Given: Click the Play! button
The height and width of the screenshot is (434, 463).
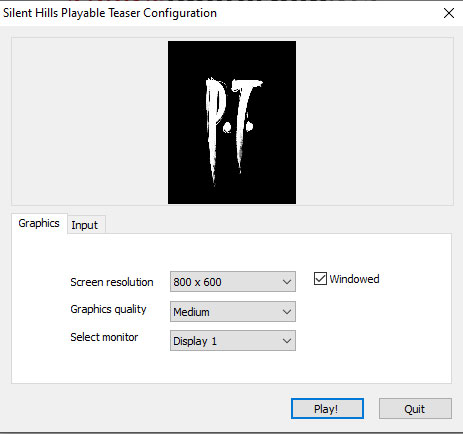Looking at the screenshot, I should [x=327, y=409].
